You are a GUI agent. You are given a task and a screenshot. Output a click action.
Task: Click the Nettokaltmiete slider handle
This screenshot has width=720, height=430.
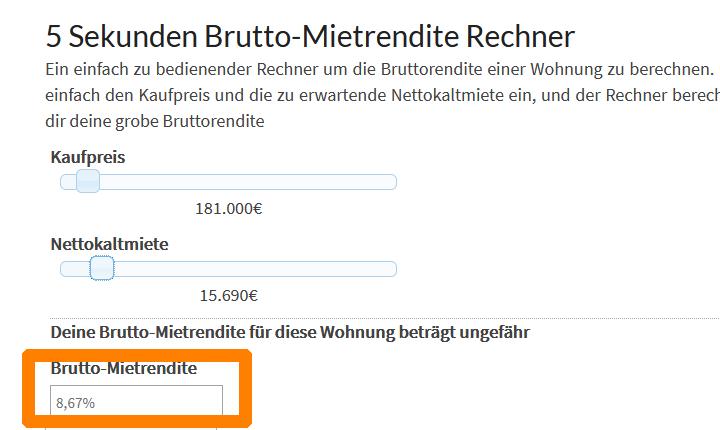[102, 268]
